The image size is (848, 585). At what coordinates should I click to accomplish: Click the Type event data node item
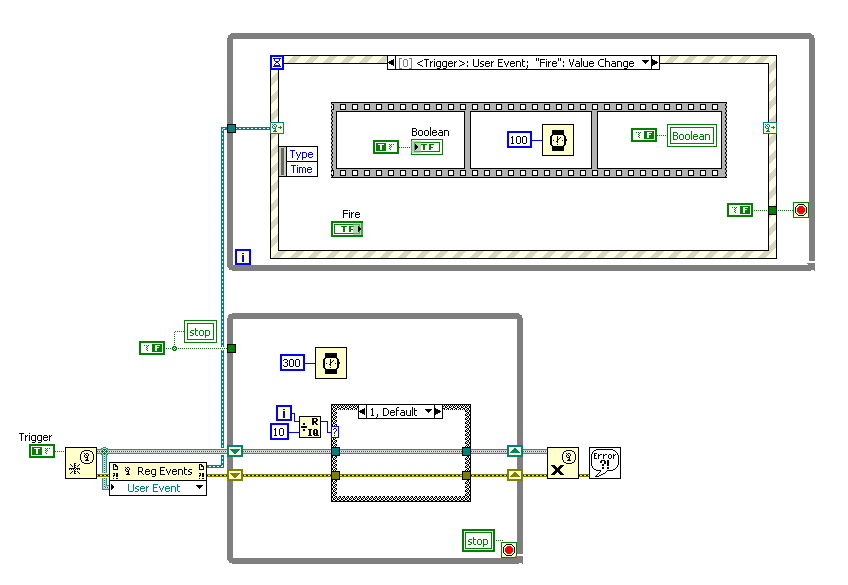click(x=301, y=154)
